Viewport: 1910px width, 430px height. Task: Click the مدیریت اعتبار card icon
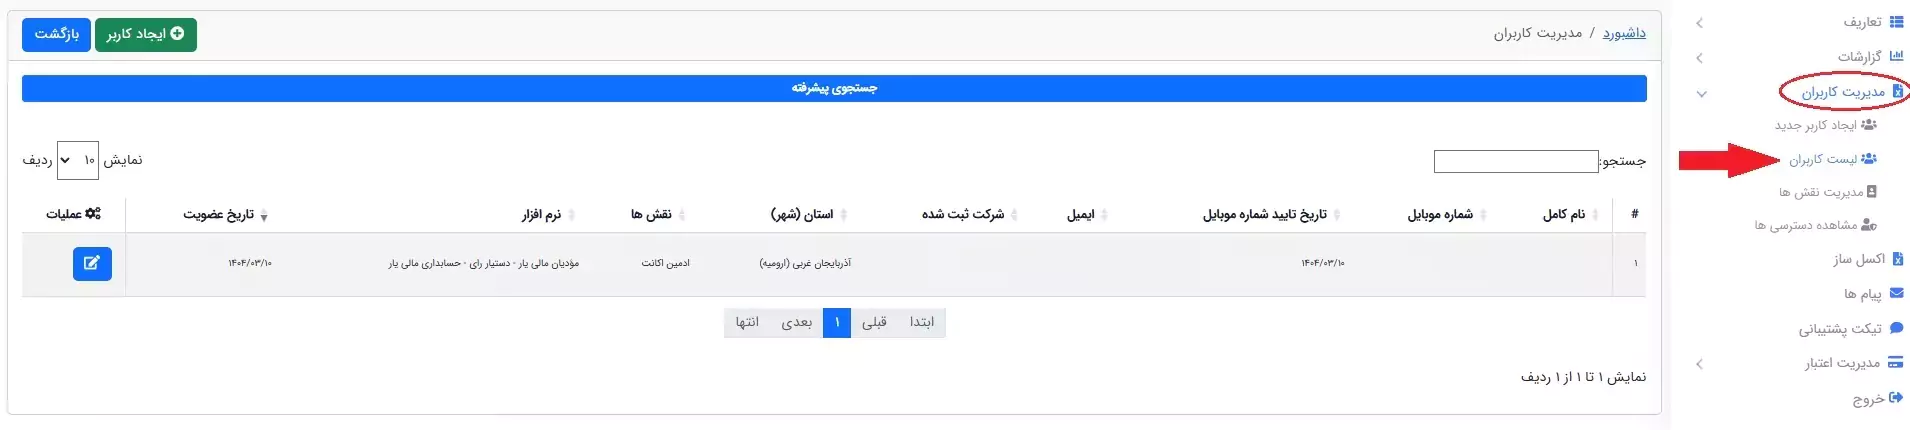point(1895,363)
